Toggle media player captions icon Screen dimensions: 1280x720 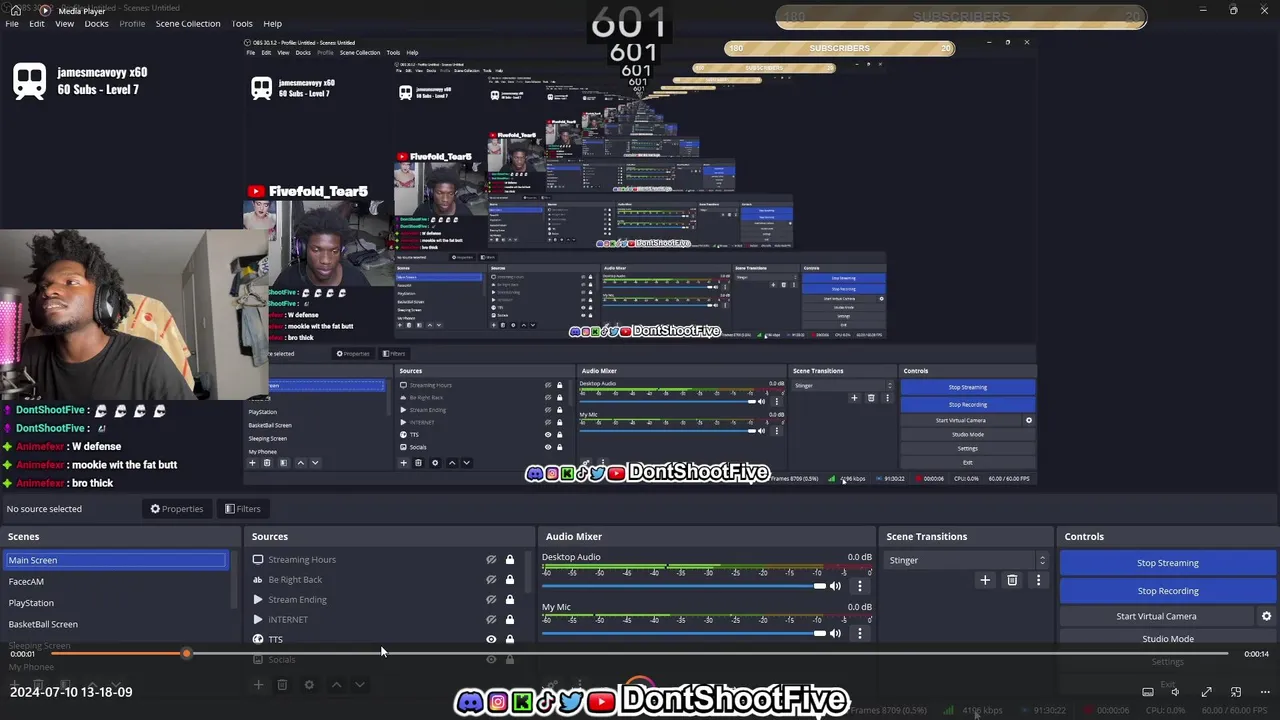pyautogui.click(x=1148, y=692)
